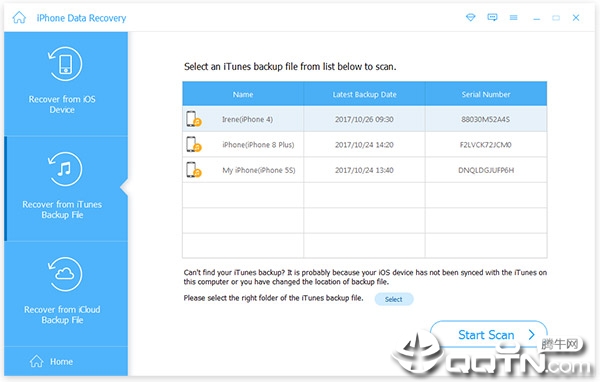Click backup date 2017/10/24 14:20
Screen dimensions: 600x382
(364, 145)
